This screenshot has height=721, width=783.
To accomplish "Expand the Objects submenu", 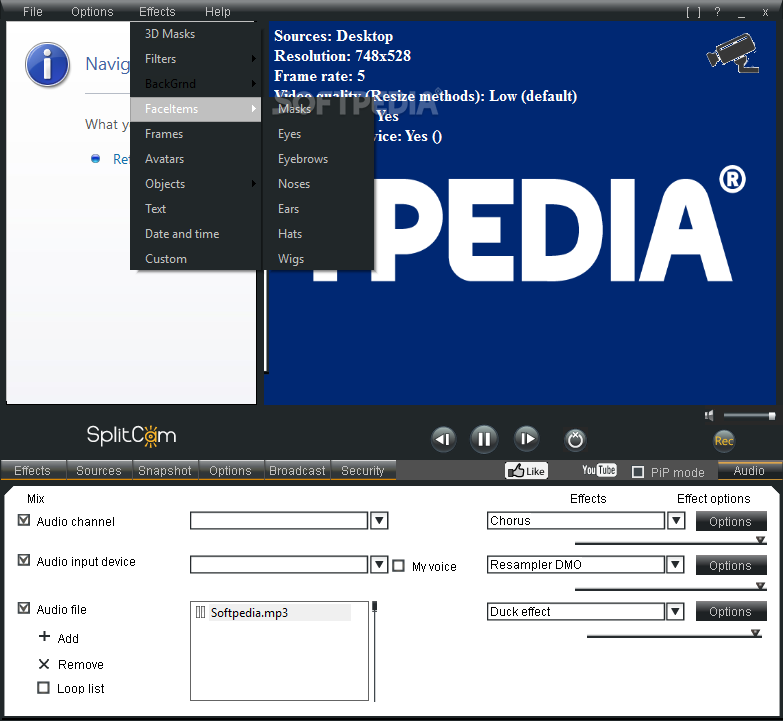I will coord(196,184).
